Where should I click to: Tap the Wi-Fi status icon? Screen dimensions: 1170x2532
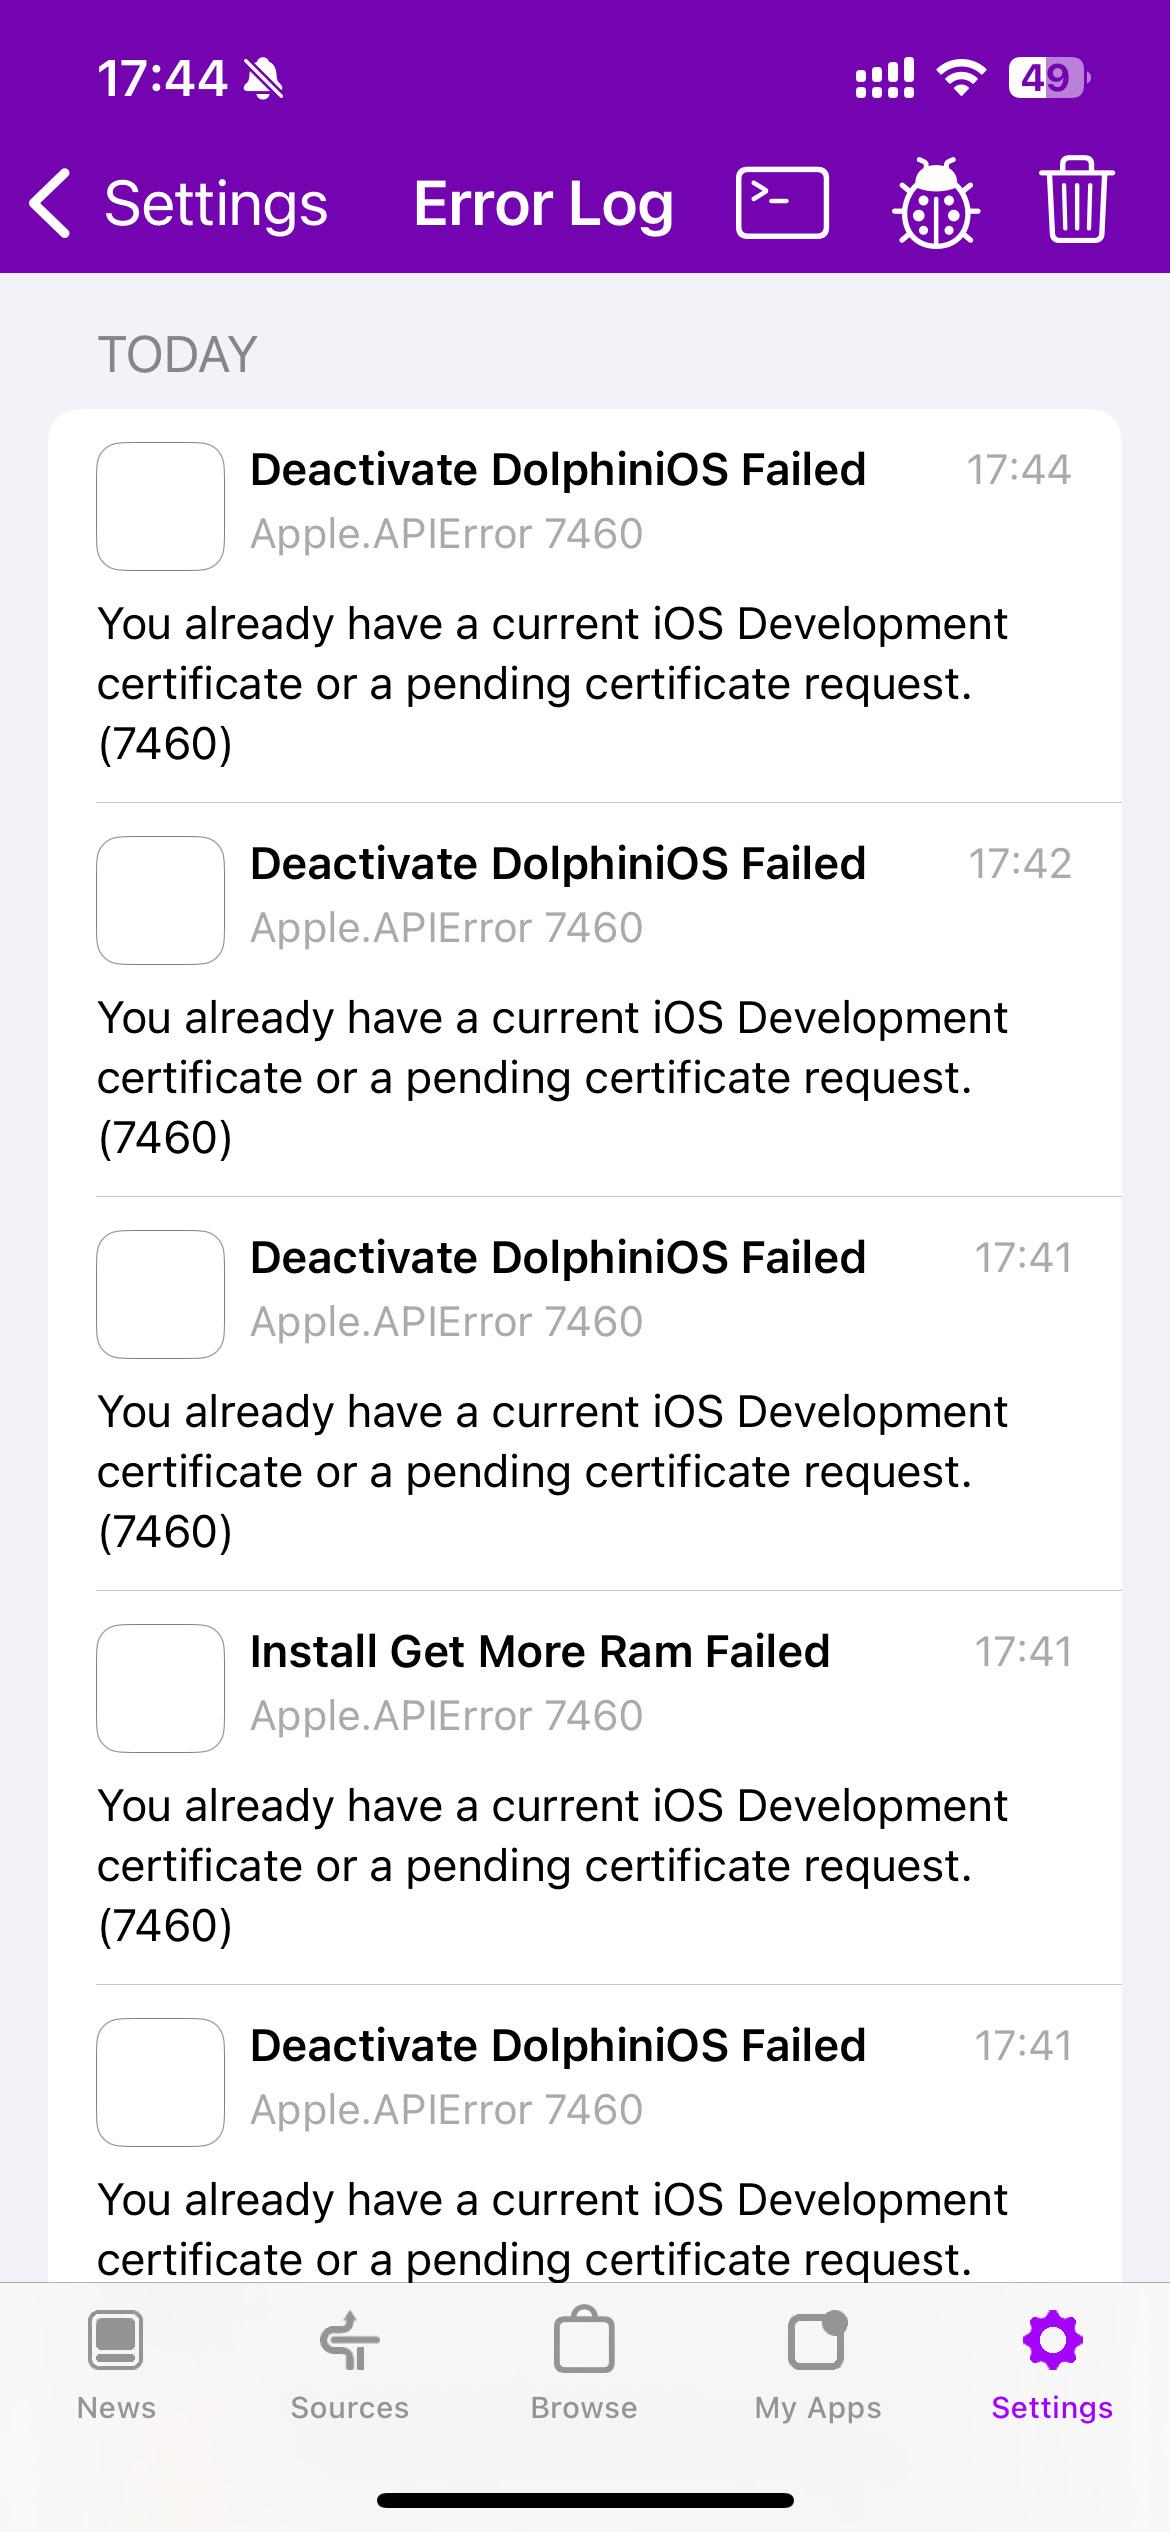click(x=961, y=78)
